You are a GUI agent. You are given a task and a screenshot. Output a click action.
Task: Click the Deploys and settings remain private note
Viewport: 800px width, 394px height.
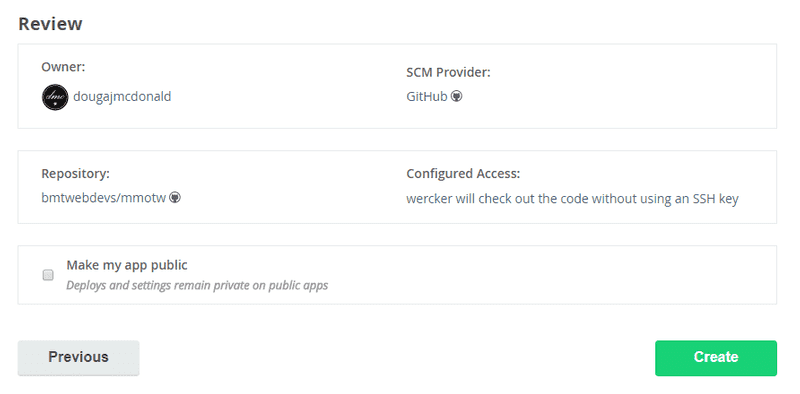point(197,285)
